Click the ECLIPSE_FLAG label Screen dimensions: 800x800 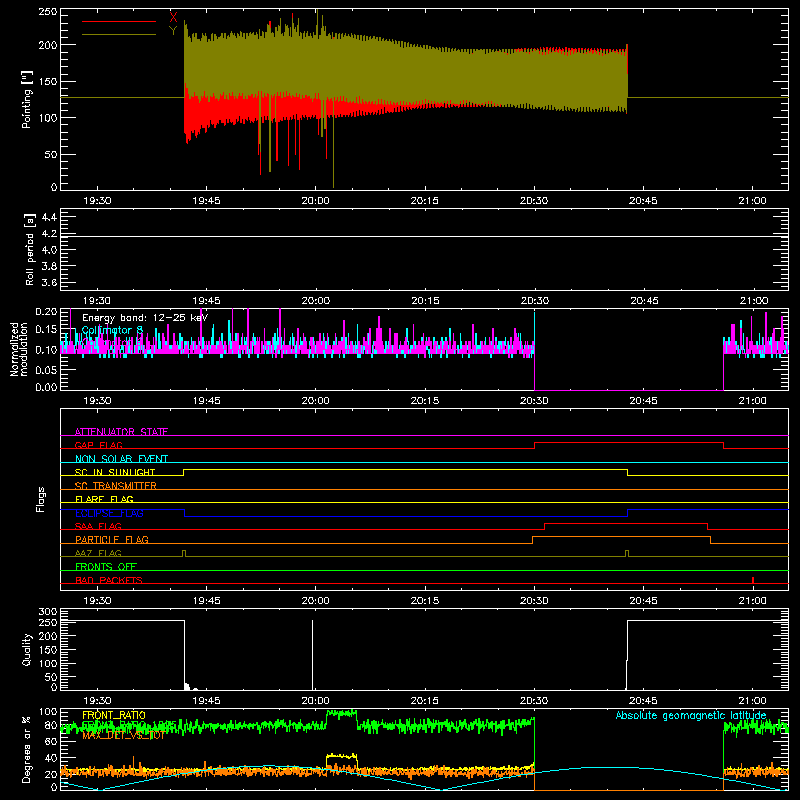[x=109, y=513]
